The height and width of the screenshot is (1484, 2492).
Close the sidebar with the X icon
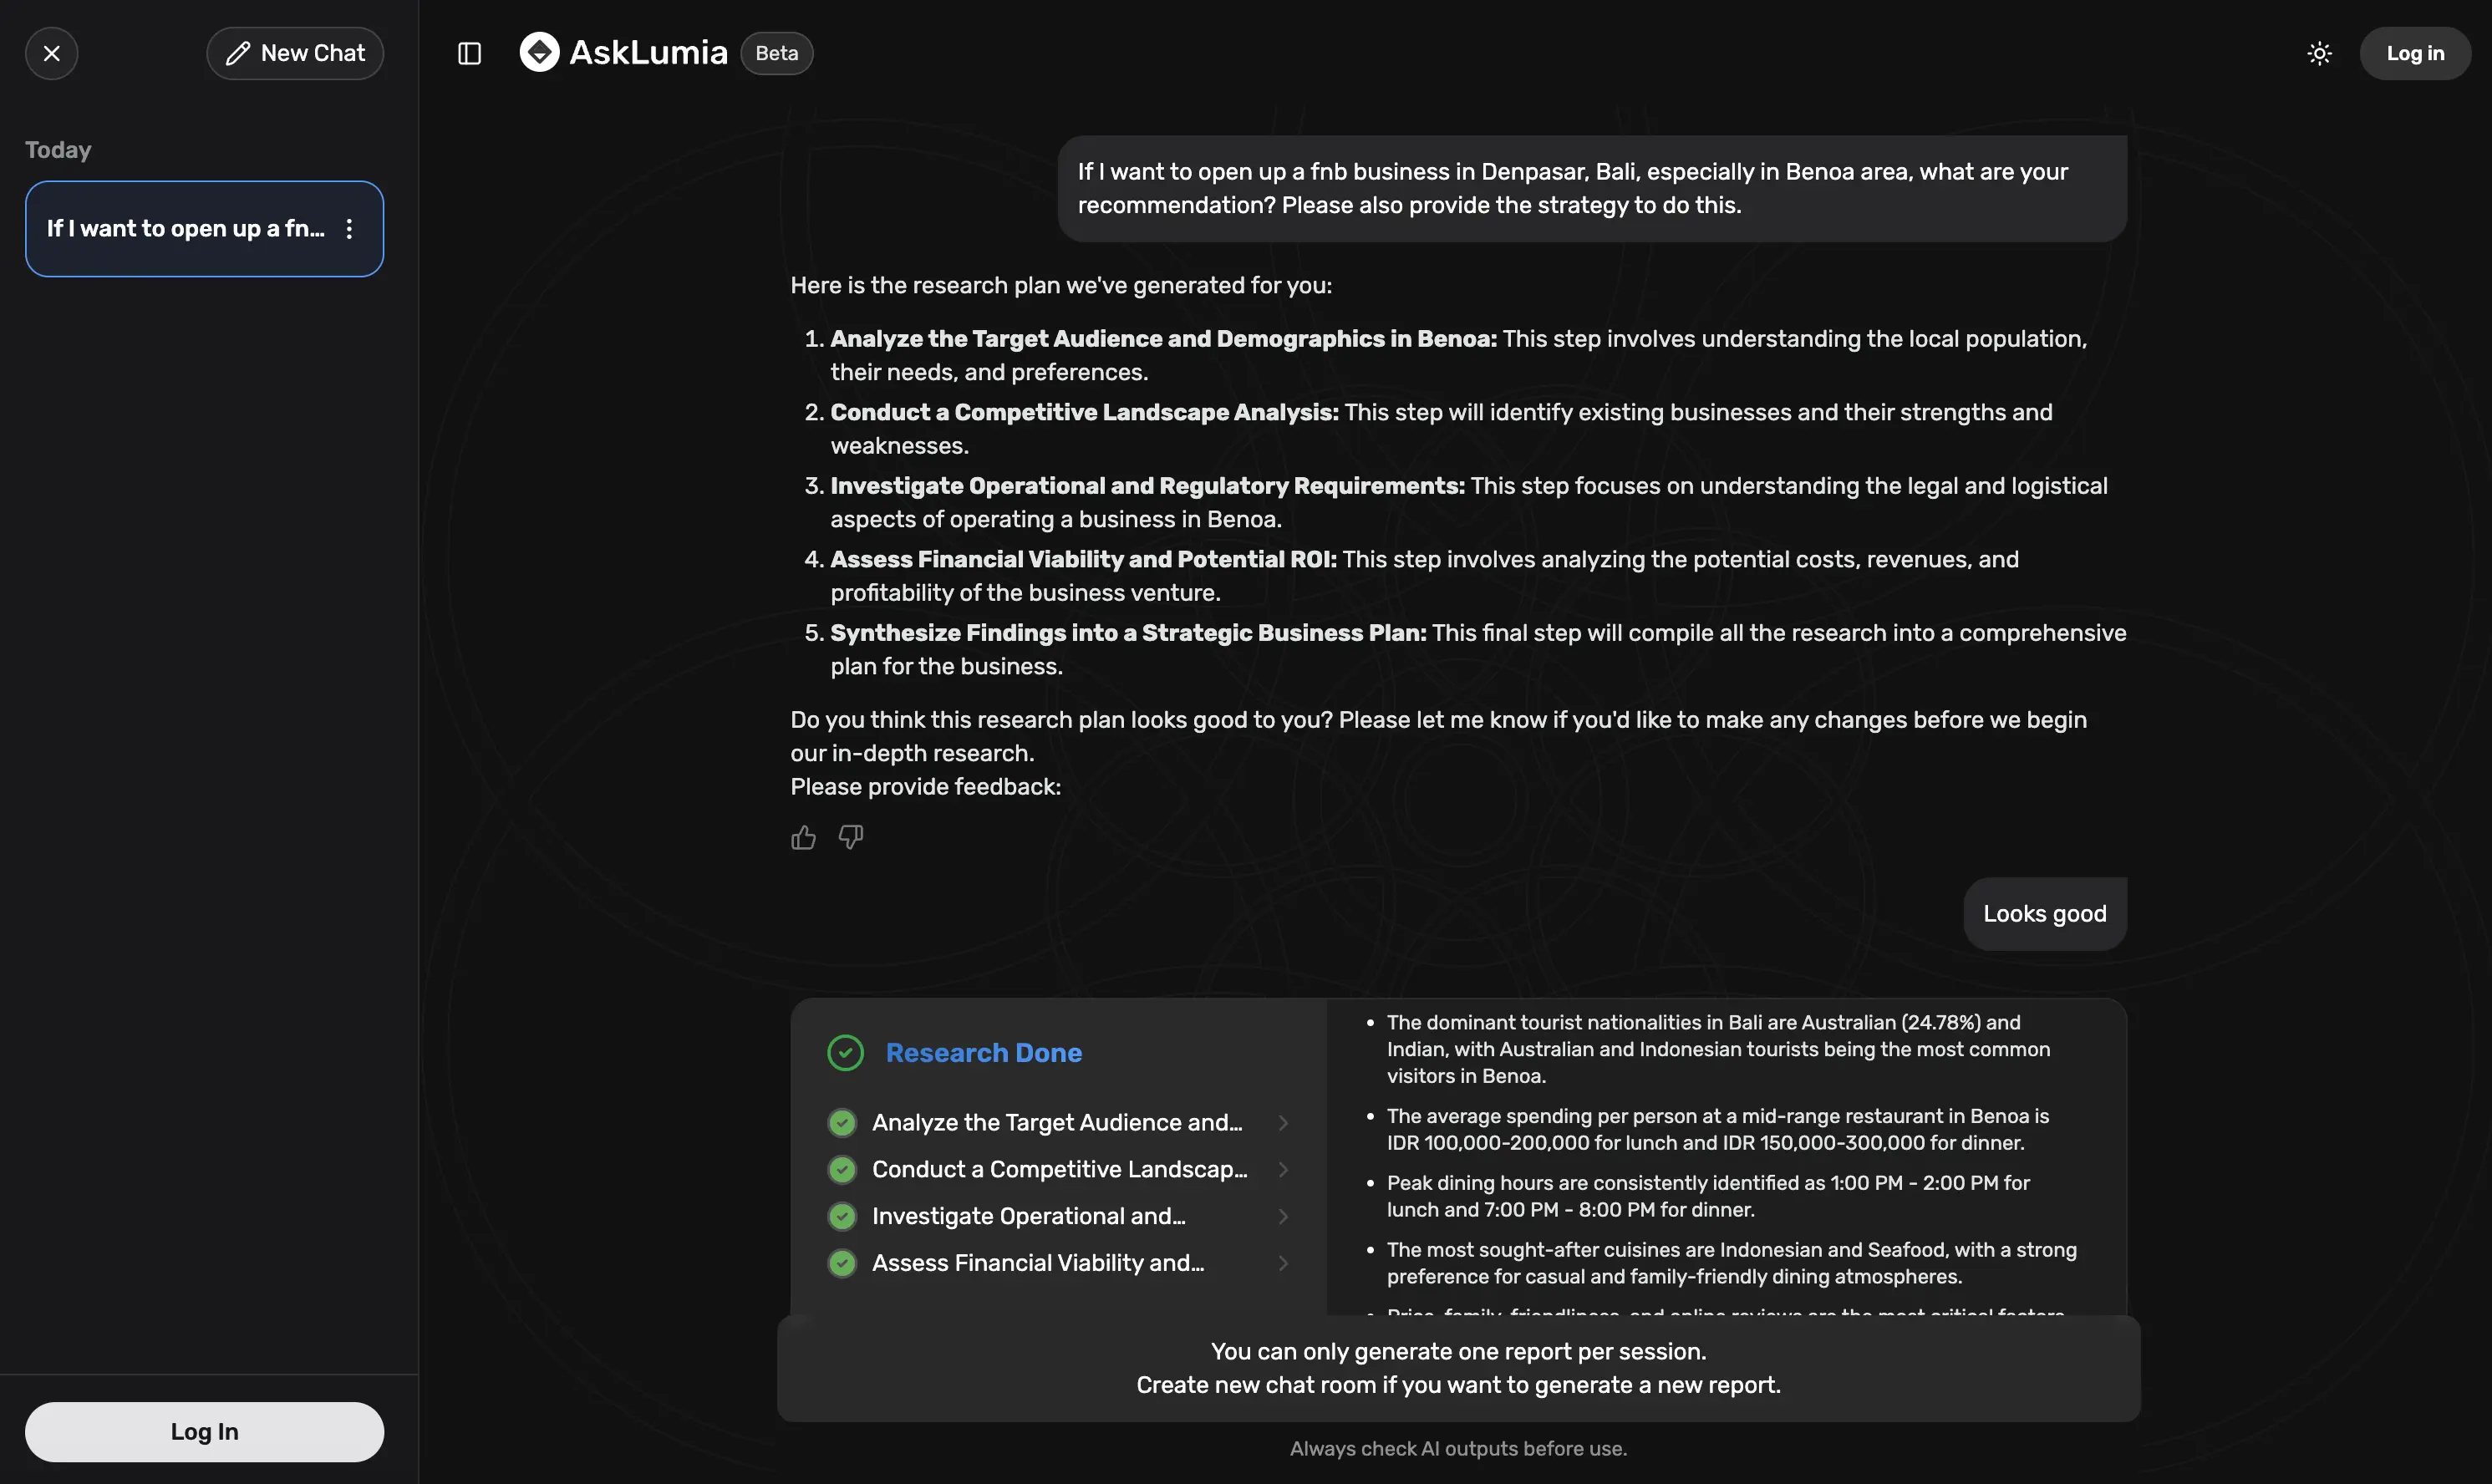point(52,53)
